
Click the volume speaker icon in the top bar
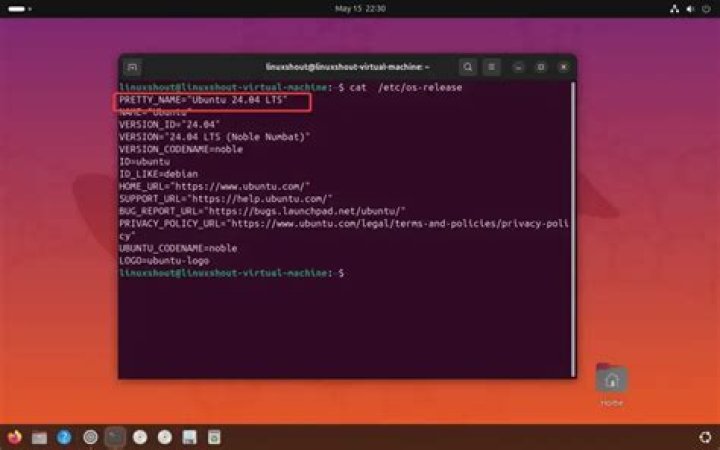pyautogui.click(x=690, y=9)
